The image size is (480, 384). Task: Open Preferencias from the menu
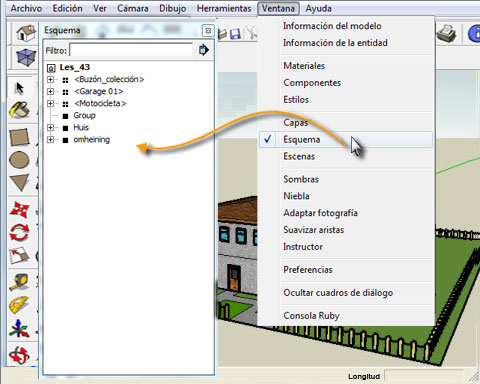point(308,269)
